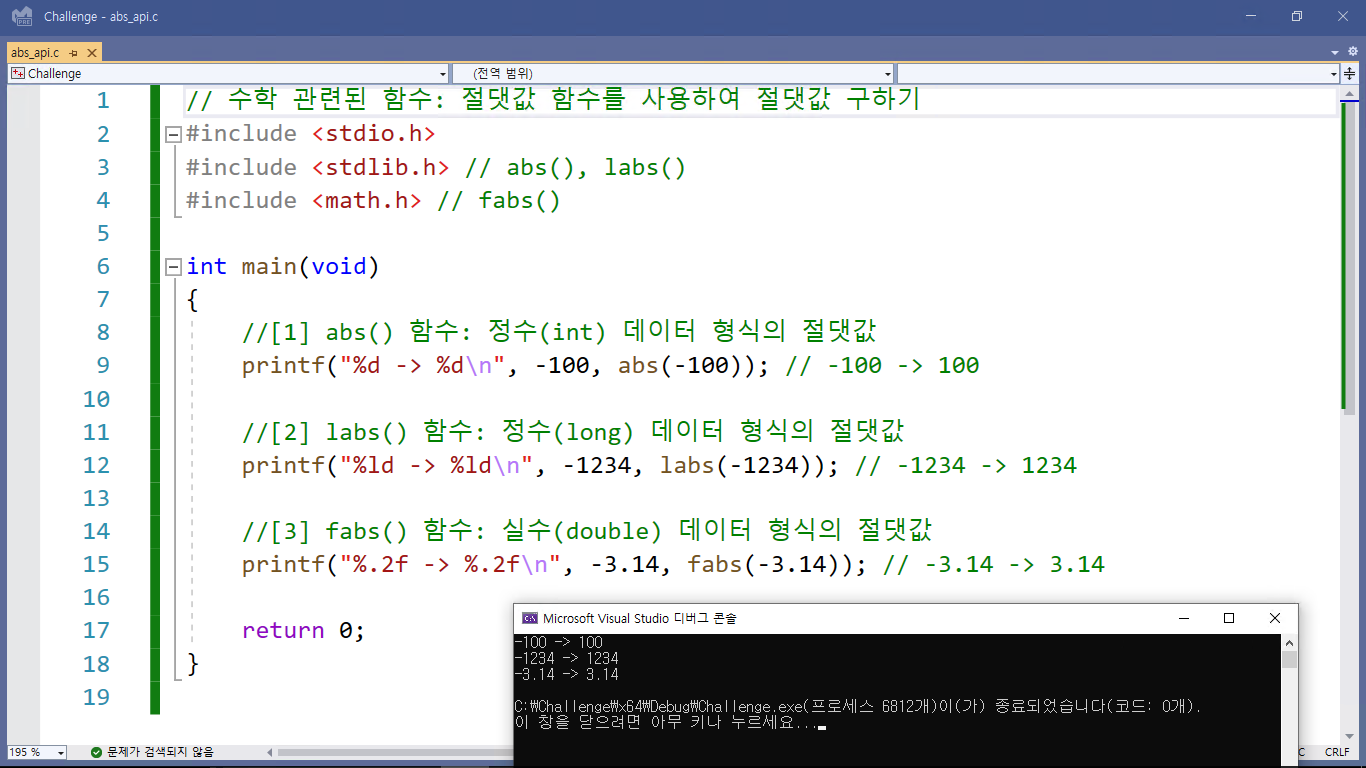Click the Visual Studio gear icon top right
Image resolution: width=1366 pixels, height=768 pixels.
coord(1353,51)
